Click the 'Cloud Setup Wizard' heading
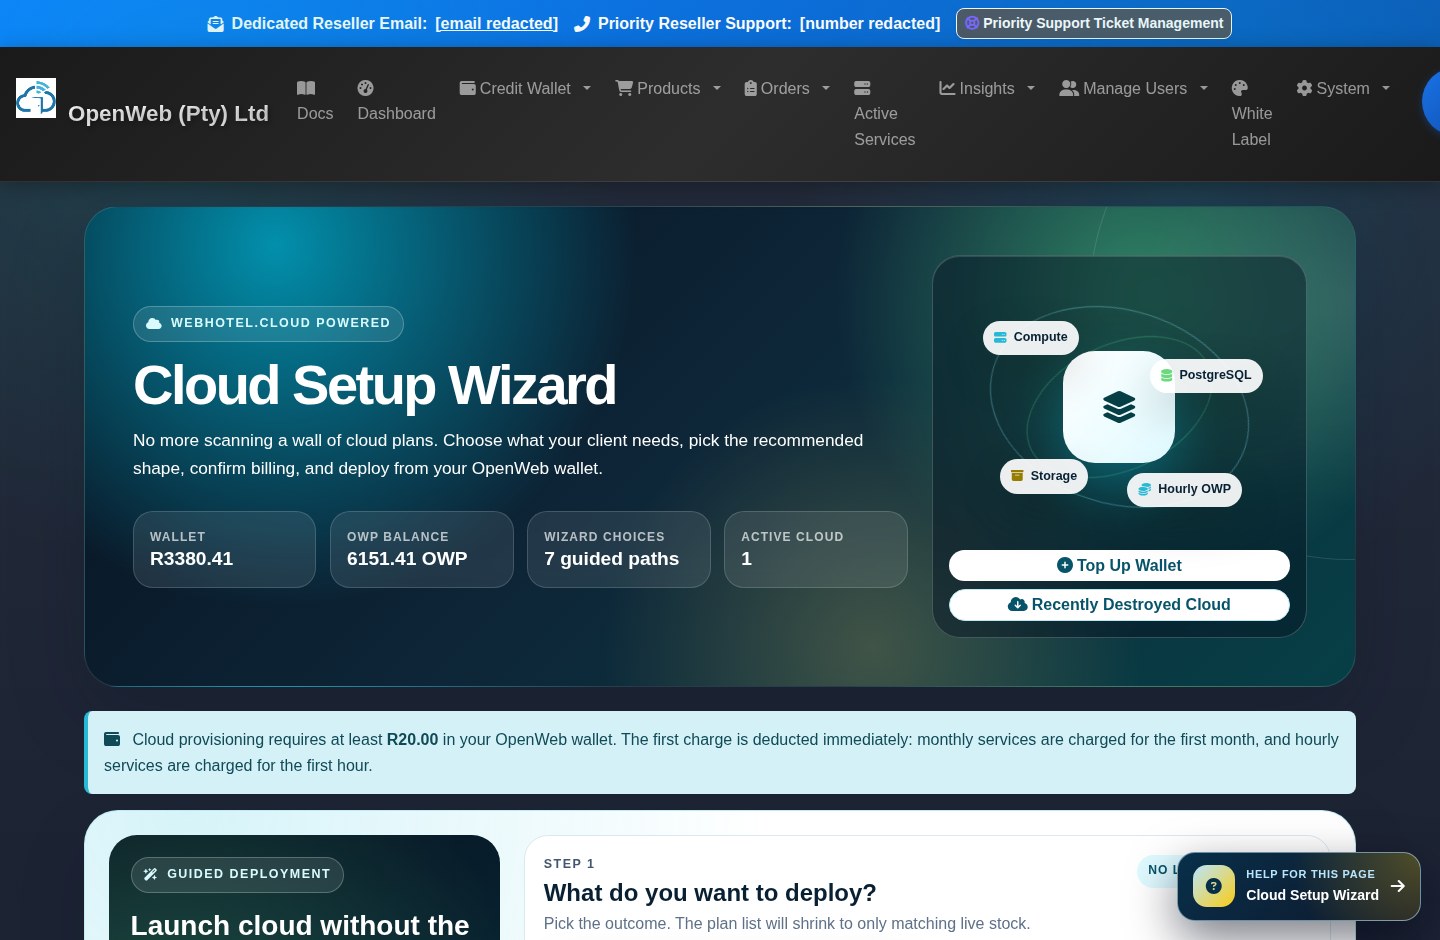Viewport: 1440px width, 940px height. [375, 385]
